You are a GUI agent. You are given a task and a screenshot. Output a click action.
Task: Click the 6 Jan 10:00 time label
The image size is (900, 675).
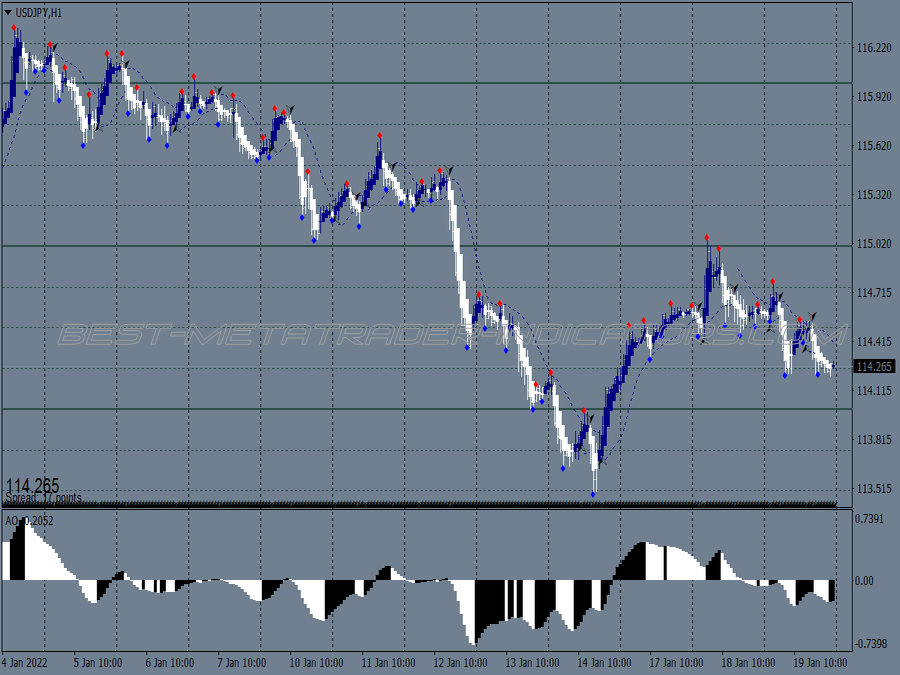coord(169,663)
